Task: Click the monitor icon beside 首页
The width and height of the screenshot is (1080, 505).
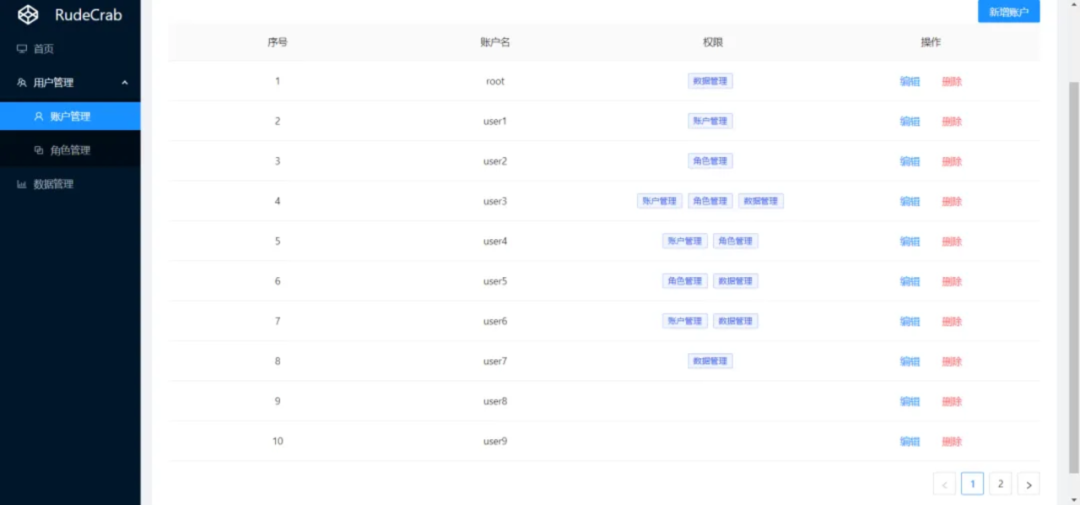Action: (x=22, y=49)
